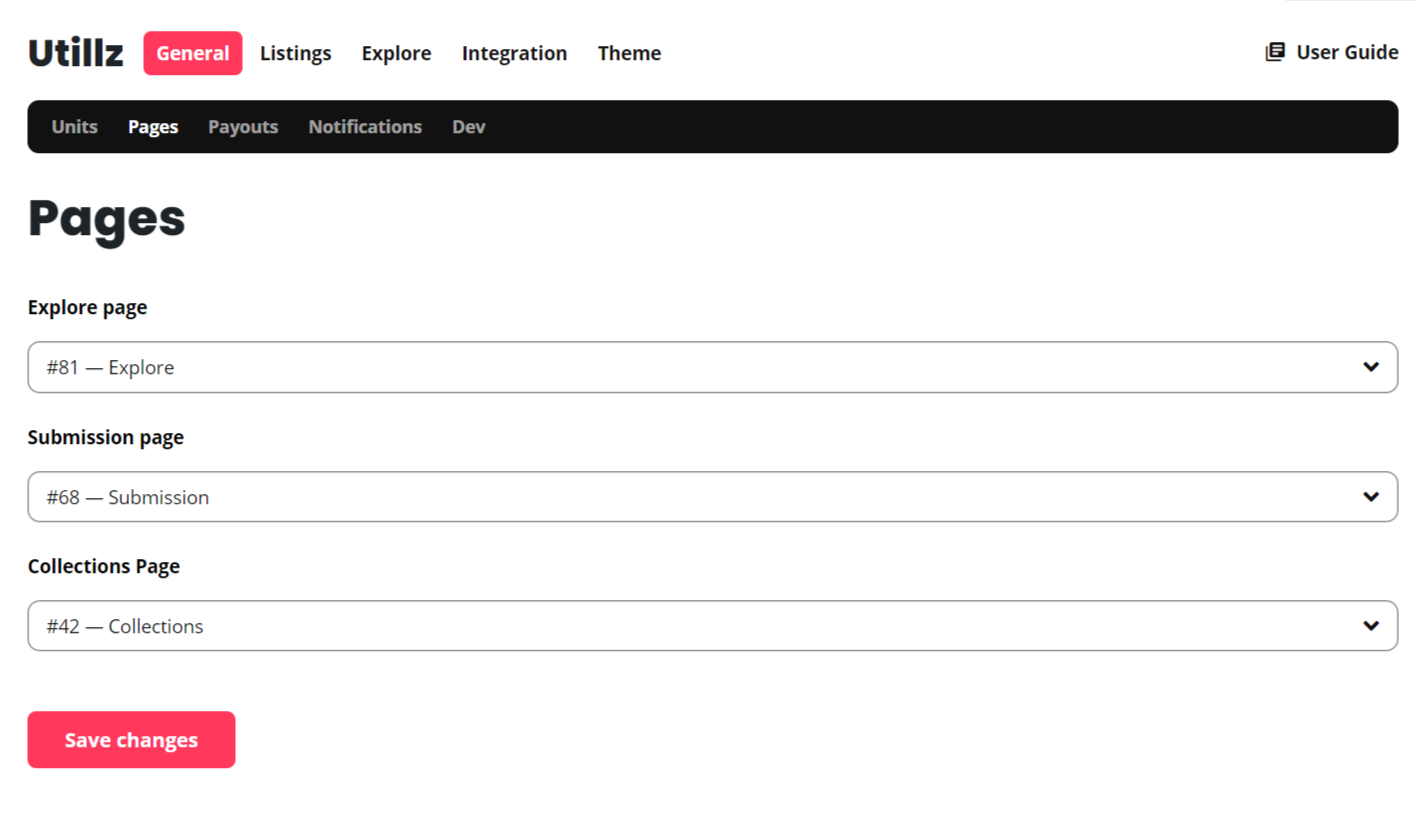Switch to the Listings tab
The height and width of the screenshot is (826, 1426).
(296, 53)
